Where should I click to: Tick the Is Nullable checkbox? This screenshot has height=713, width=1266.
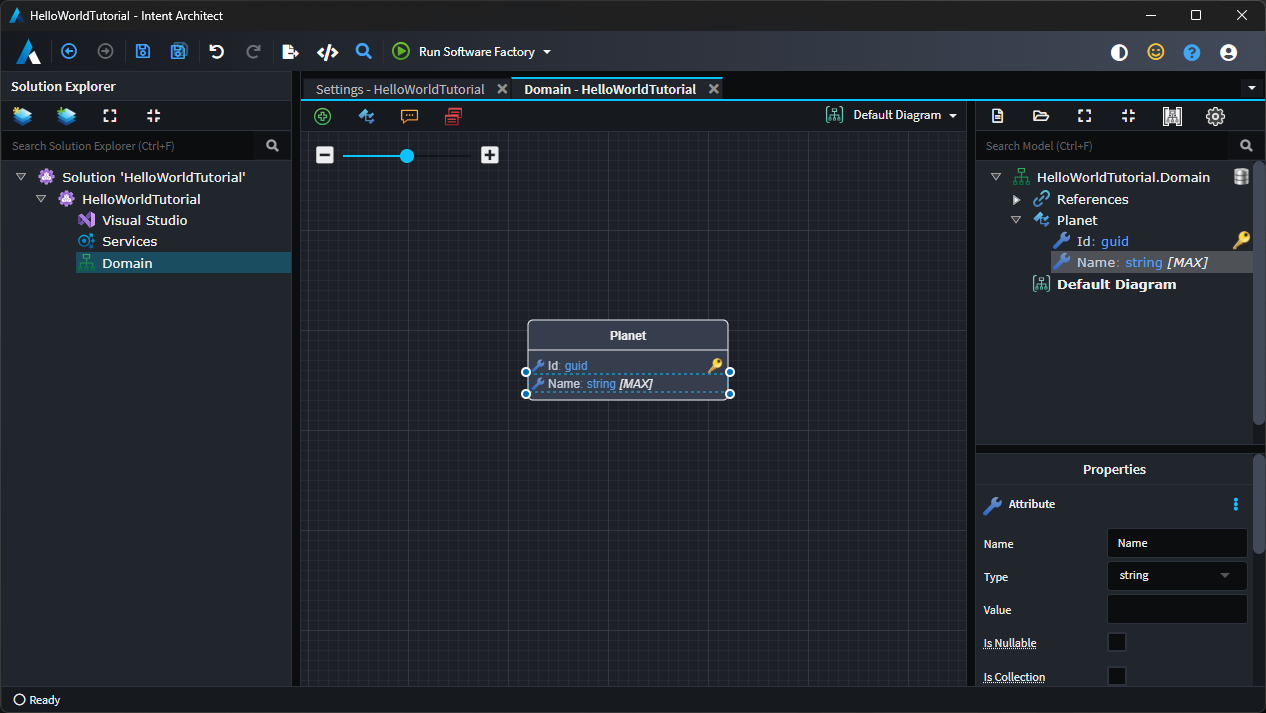pyautogui.click(x=1117, y=642)
